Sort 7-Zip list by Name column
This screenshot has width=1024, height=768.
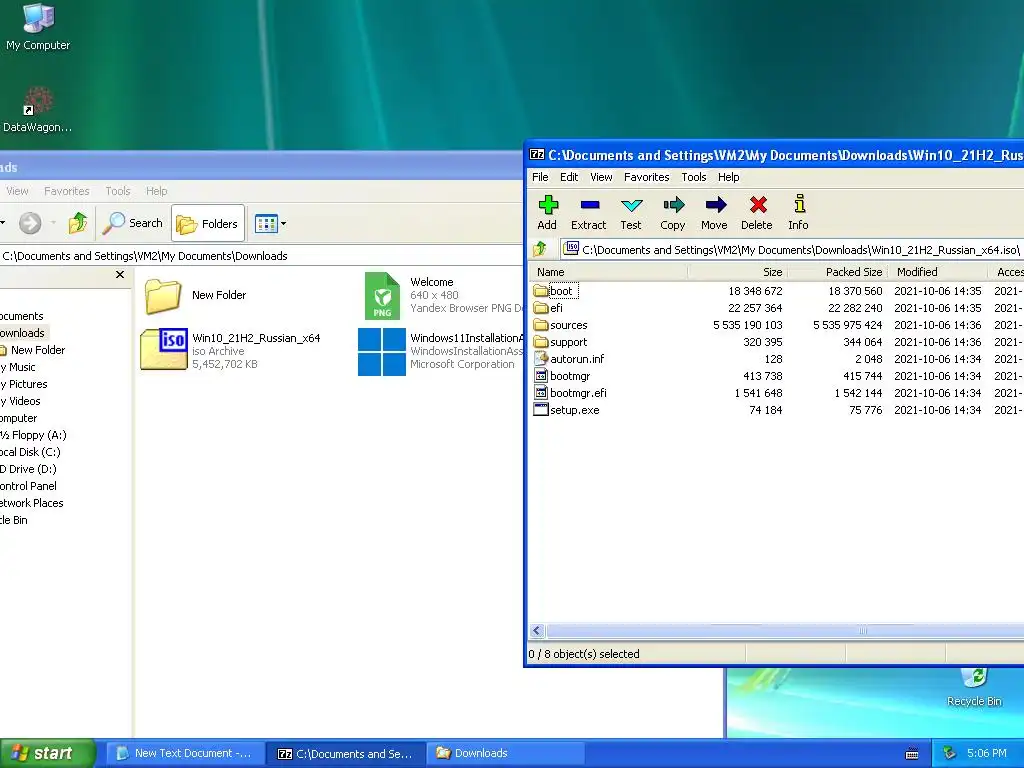pyautogui.click(x=609, y=272)
